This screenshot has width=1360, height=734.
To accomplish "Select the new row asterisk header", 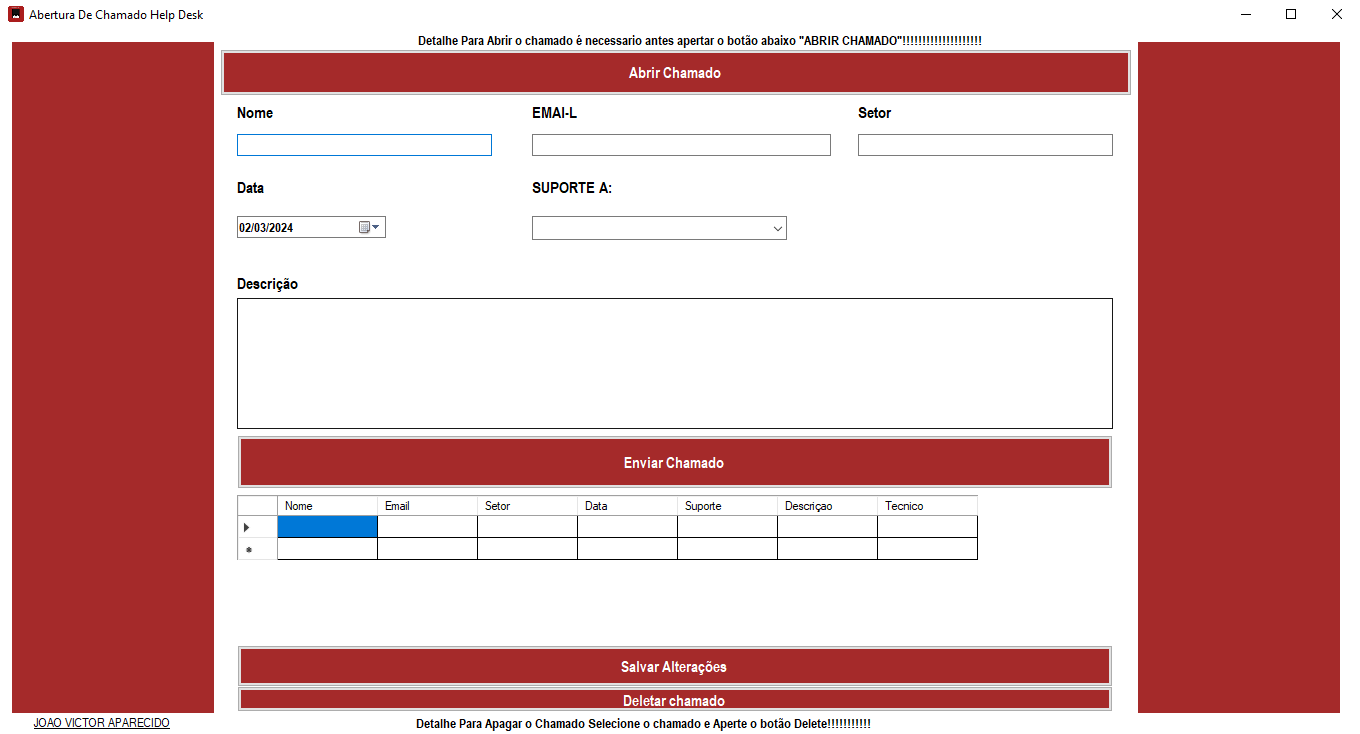I will pyautogui.click(x=257, y=549).
